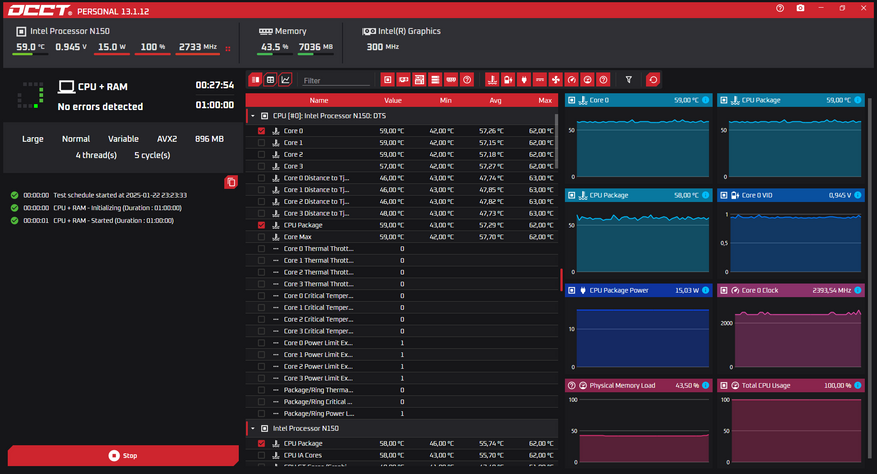Click the fan sensor filter icon
The image size is (877, 474).
(x=555, y=80)
